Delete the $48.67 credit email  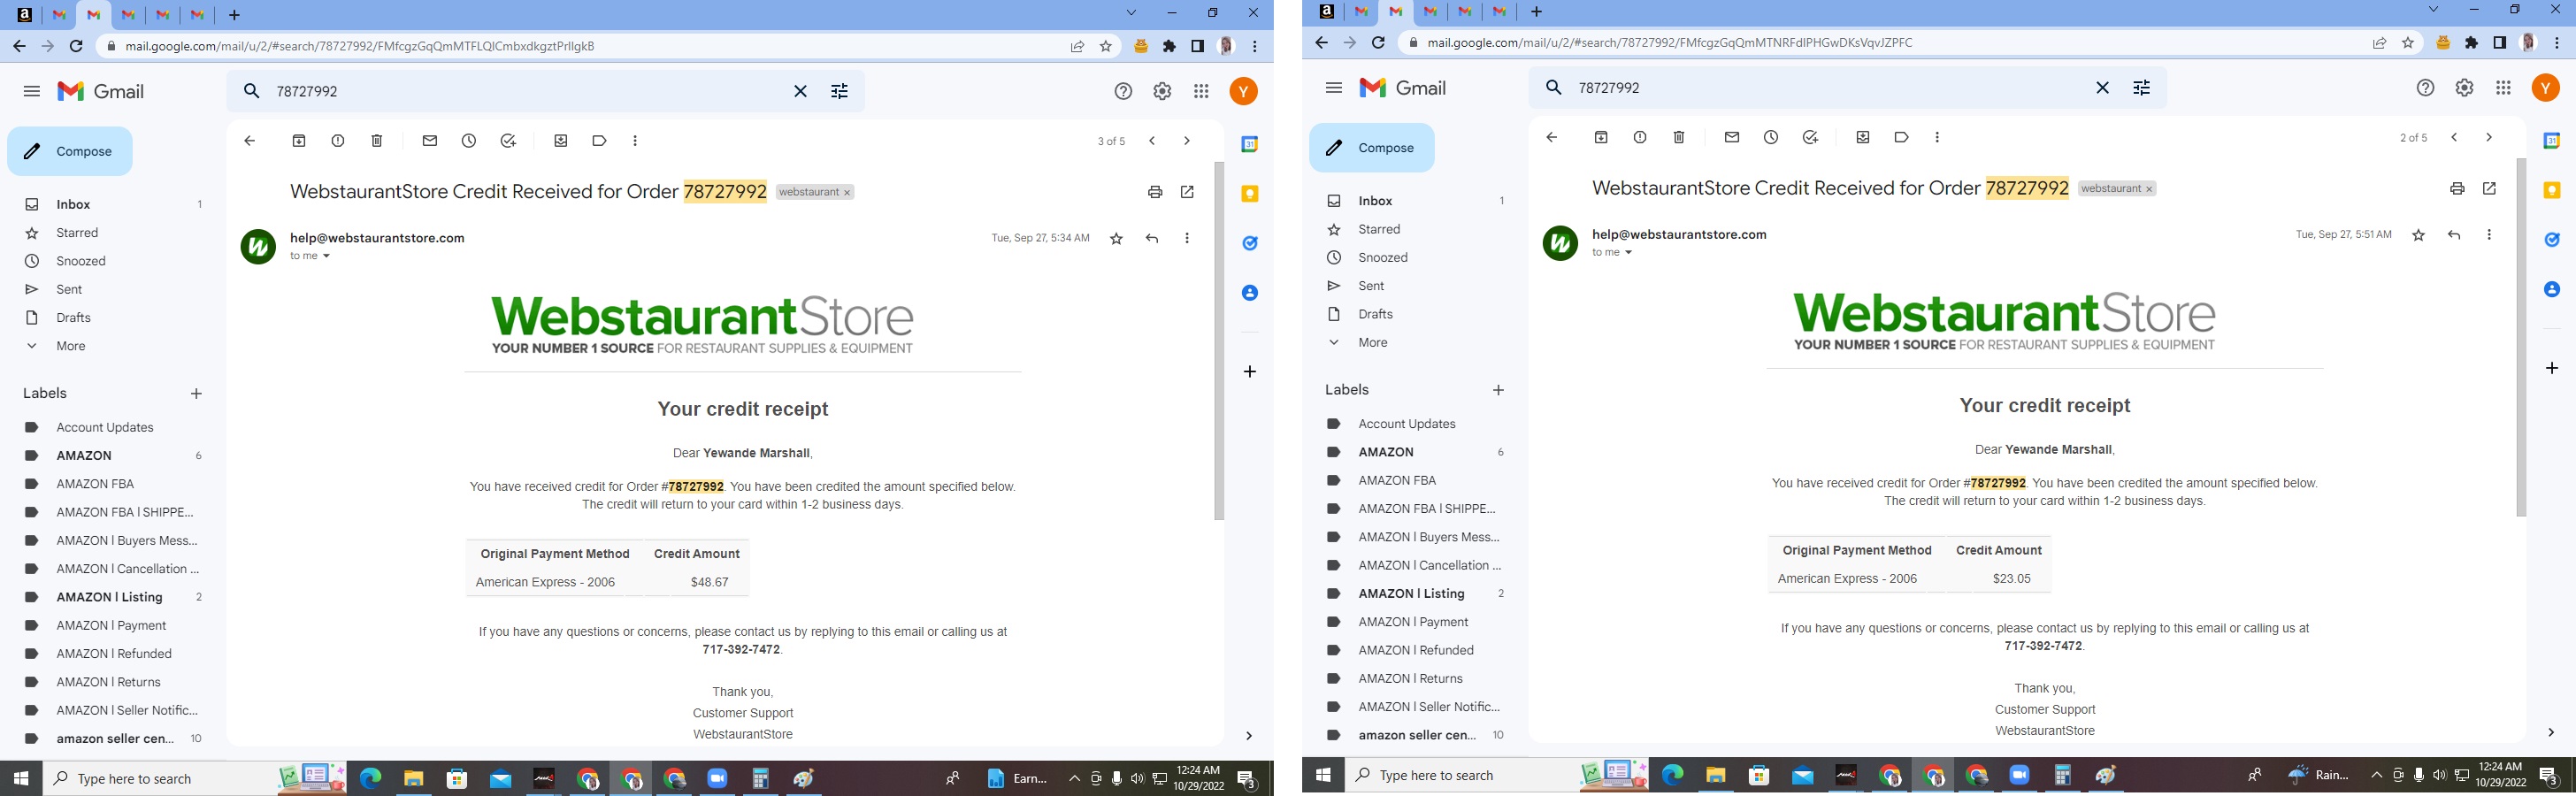[x=377, y=141]
